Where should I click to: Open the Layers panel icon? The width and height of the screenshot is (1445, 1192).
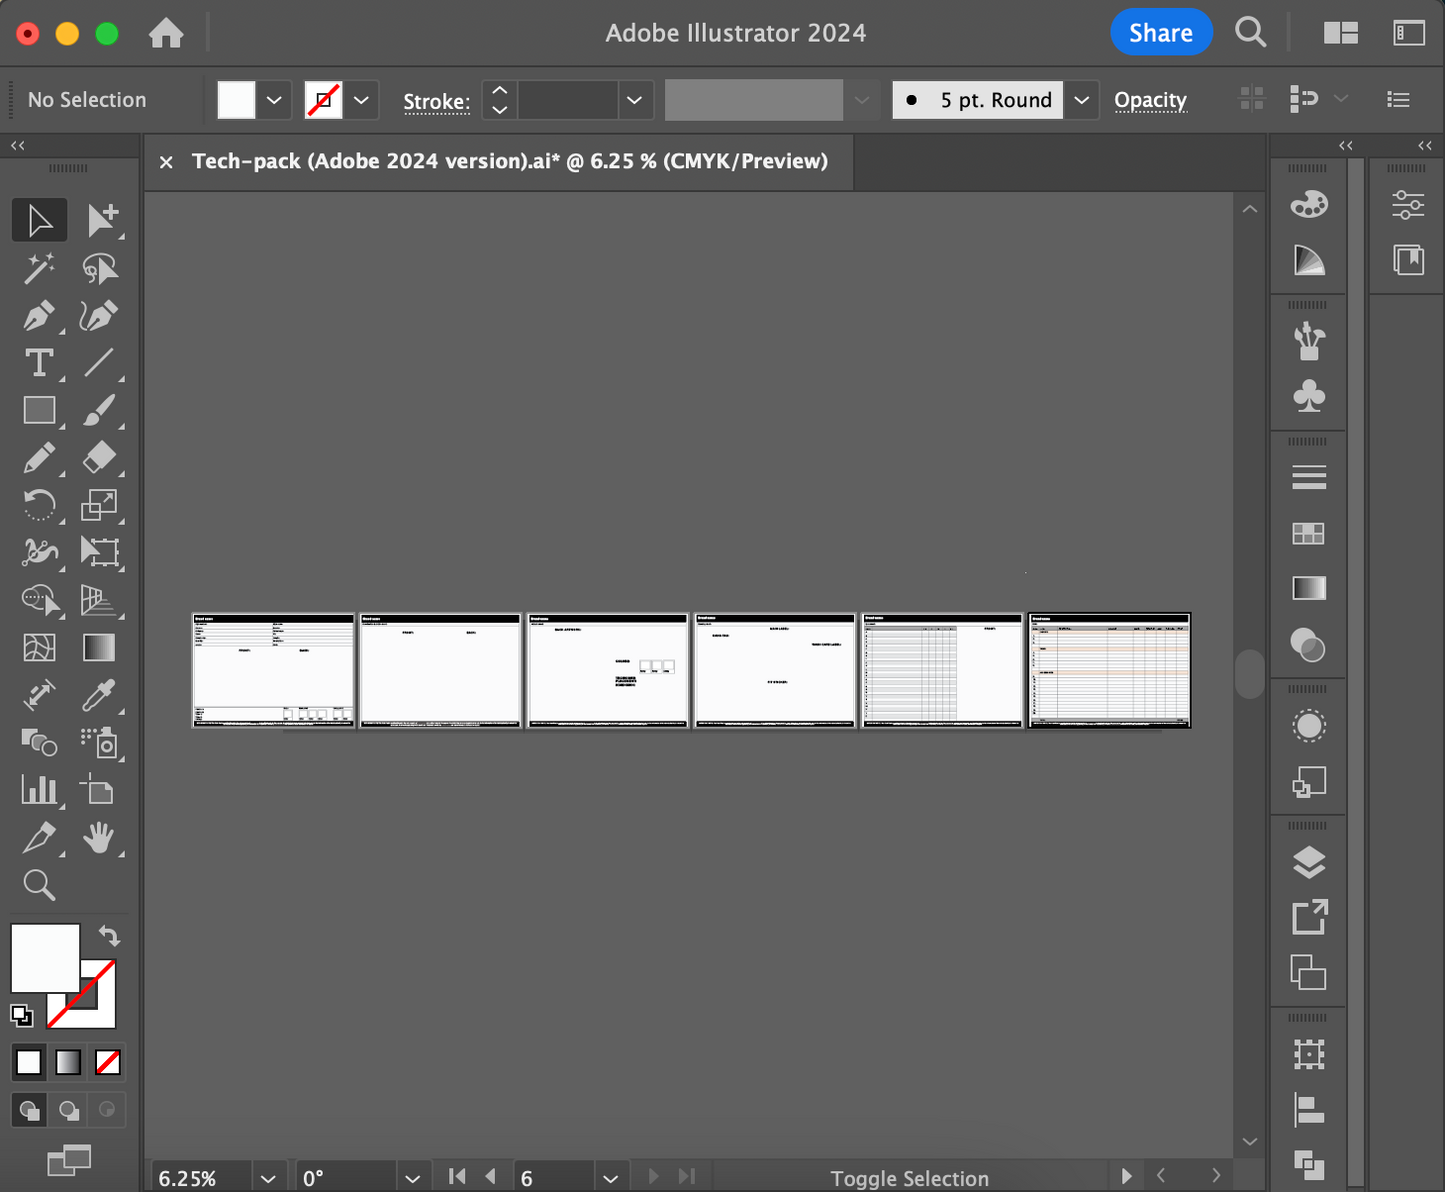click(1308, 862)
